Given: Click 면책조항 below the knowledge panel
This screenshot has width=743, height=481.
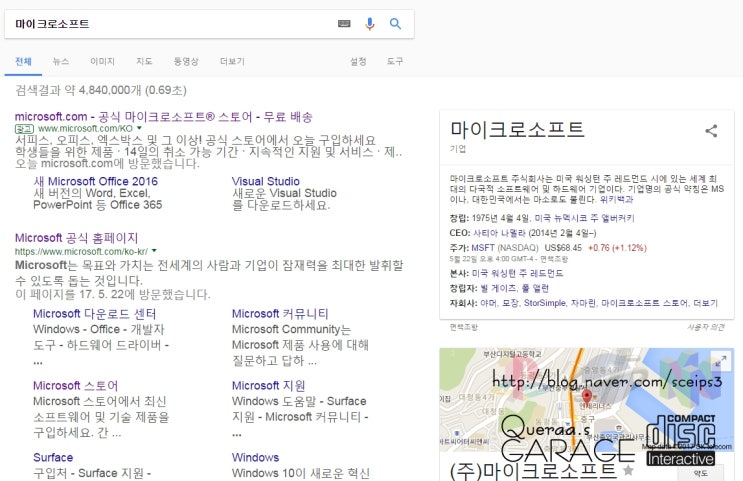Looking at the screenshot, I should pyautogui.click(x=464, y=327).
